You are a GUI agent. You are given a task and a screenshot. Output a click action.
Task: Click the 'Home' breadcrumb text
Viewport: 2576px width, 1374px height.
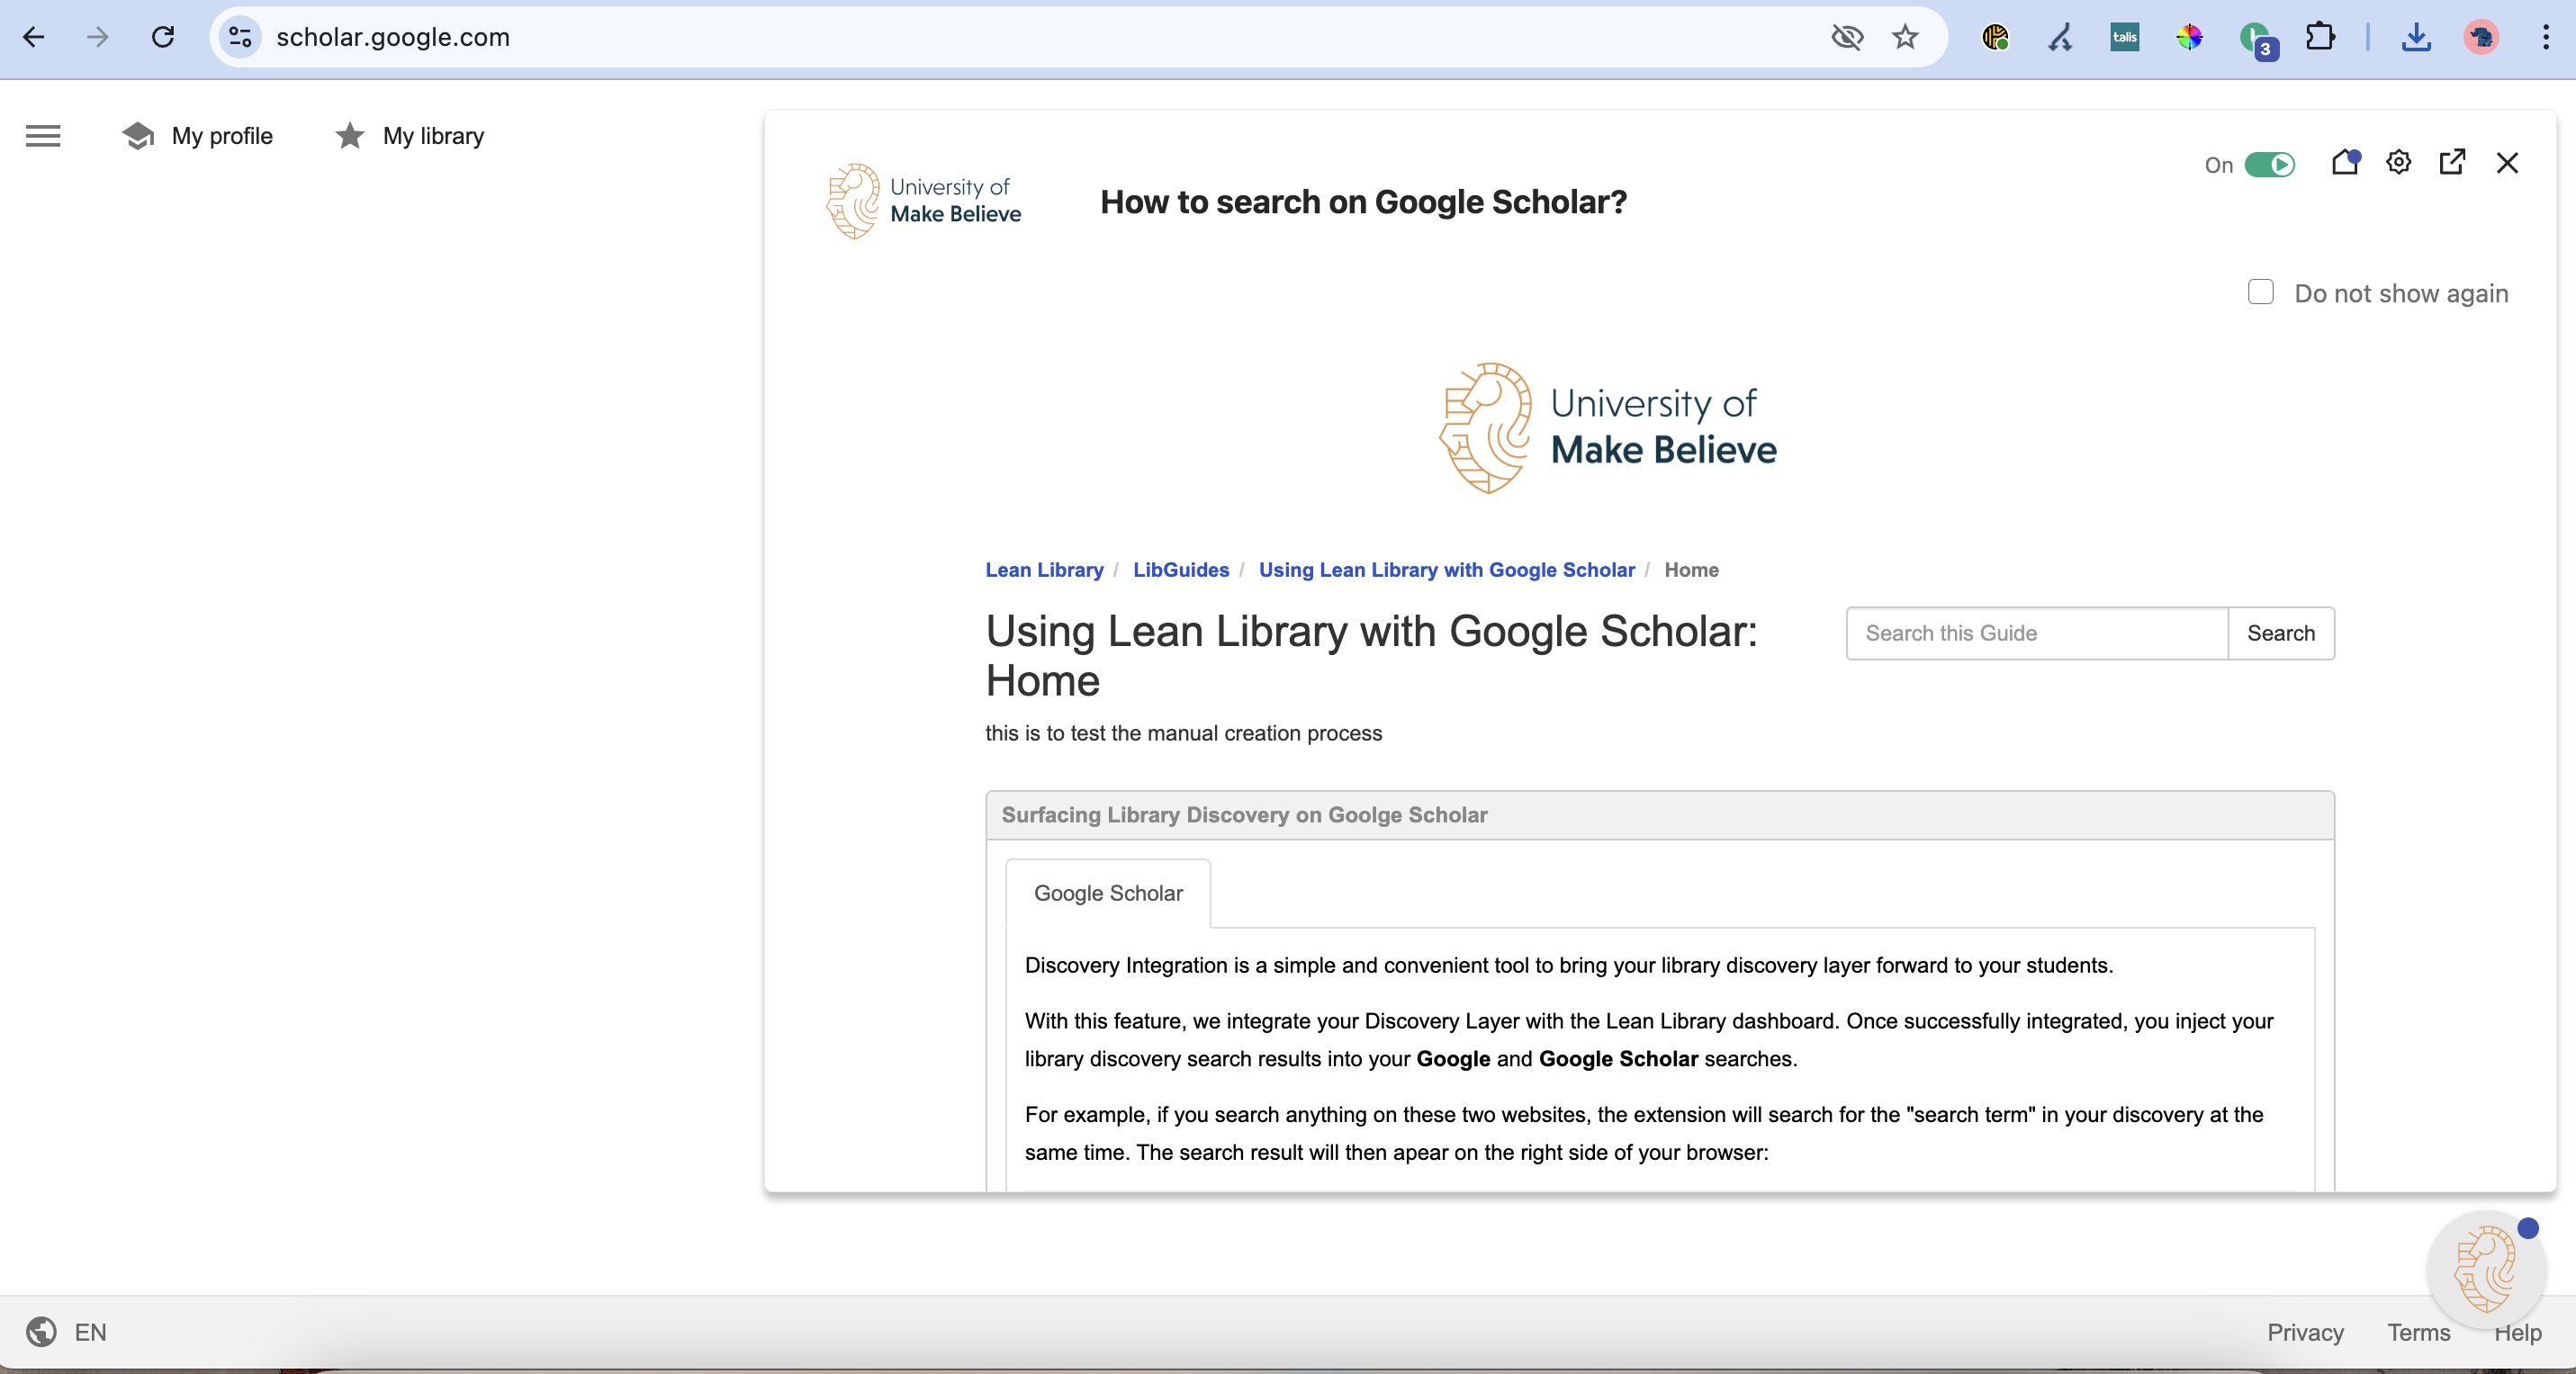[1691, 570]
